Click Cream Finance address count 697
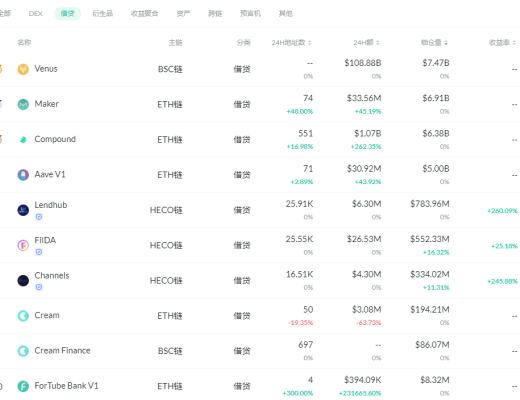Image resolution: width=520 pixels, height=400 pixels. [x=306, y=345]
